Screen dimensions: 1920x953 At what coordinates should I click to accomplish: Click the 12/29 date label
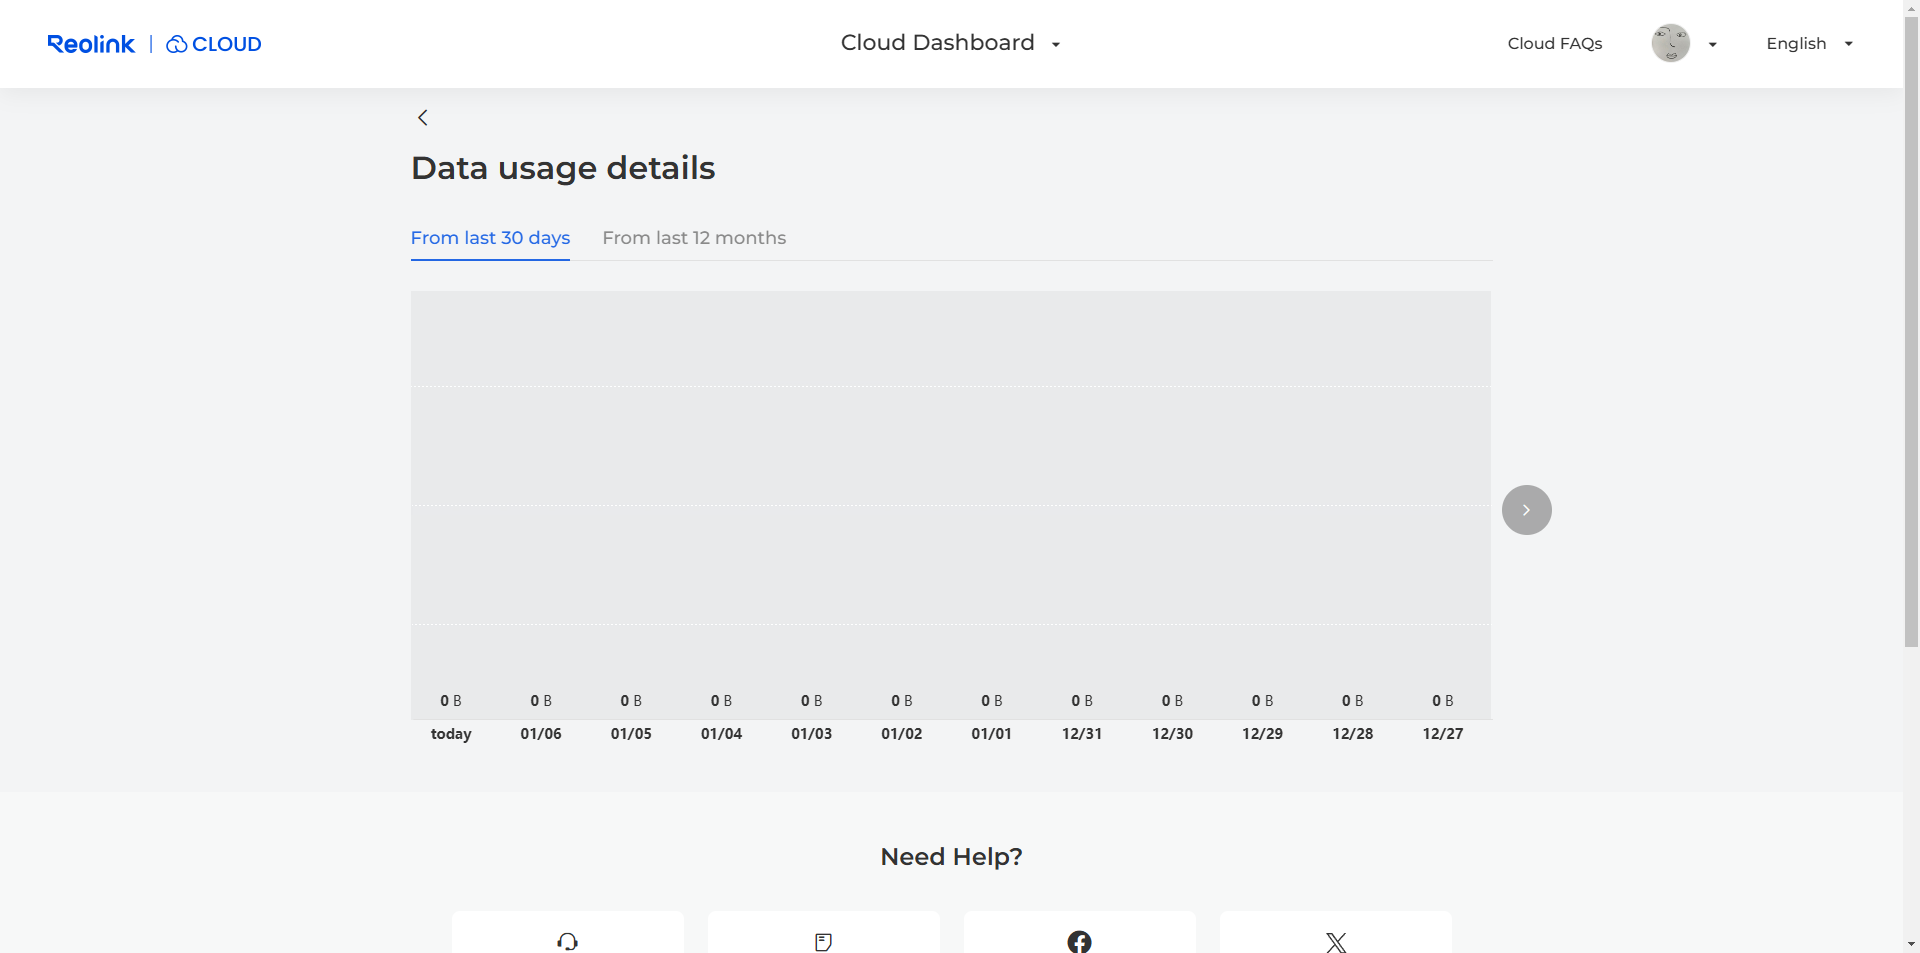pyautogui.click(x=1262, y=734)
